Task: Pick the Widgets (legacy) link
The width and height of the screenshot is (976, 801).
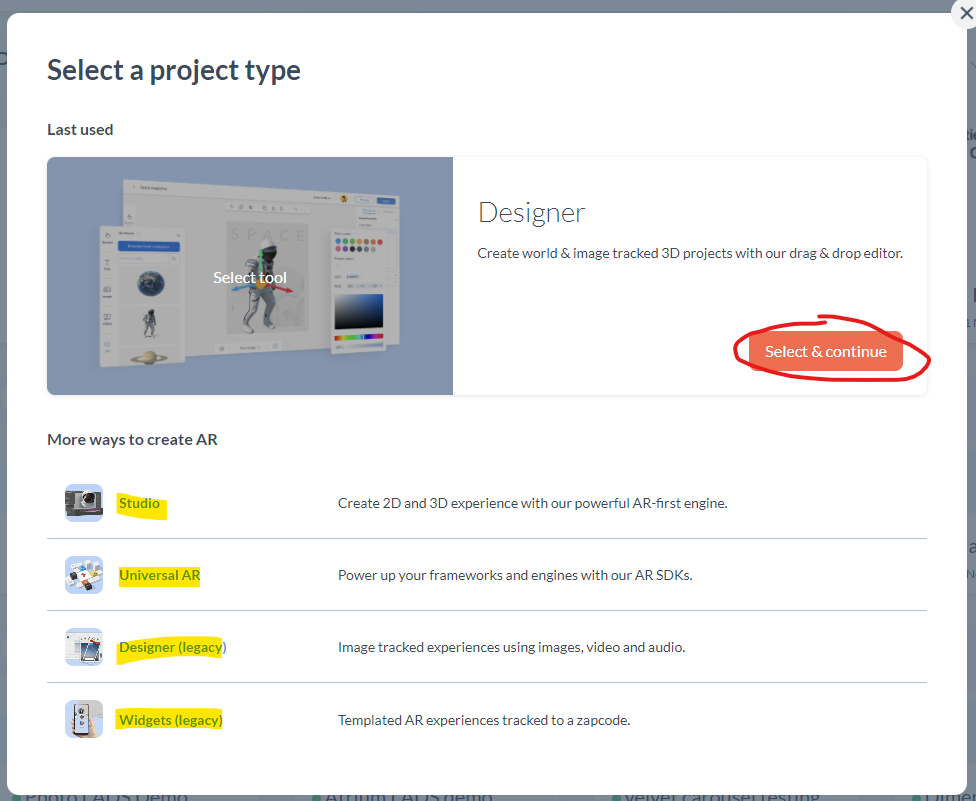Action: (170, 720)
